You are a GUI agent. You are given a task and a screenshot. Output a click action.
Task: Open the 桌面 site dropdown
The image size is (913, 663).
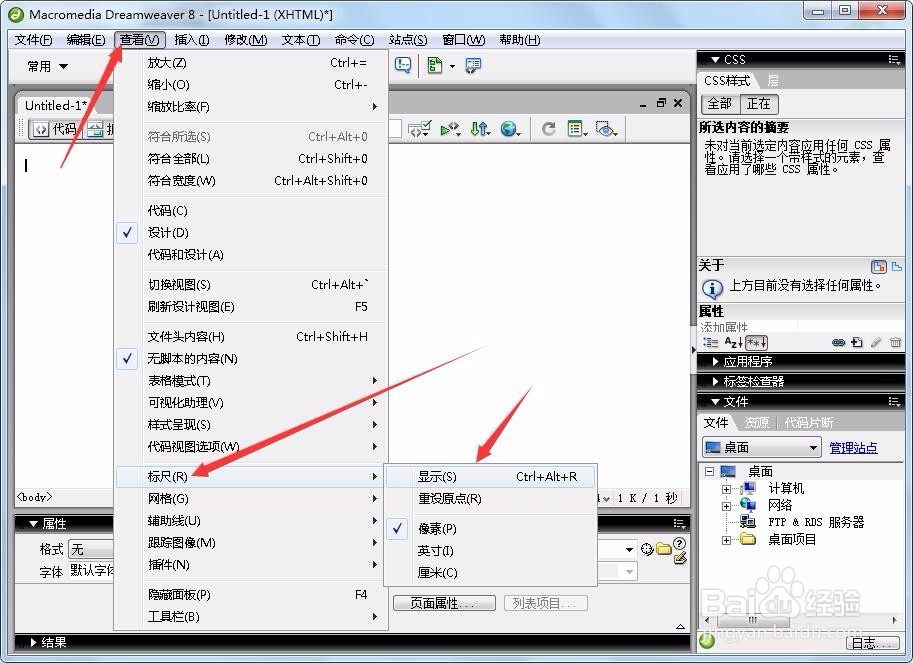(762, 448)
